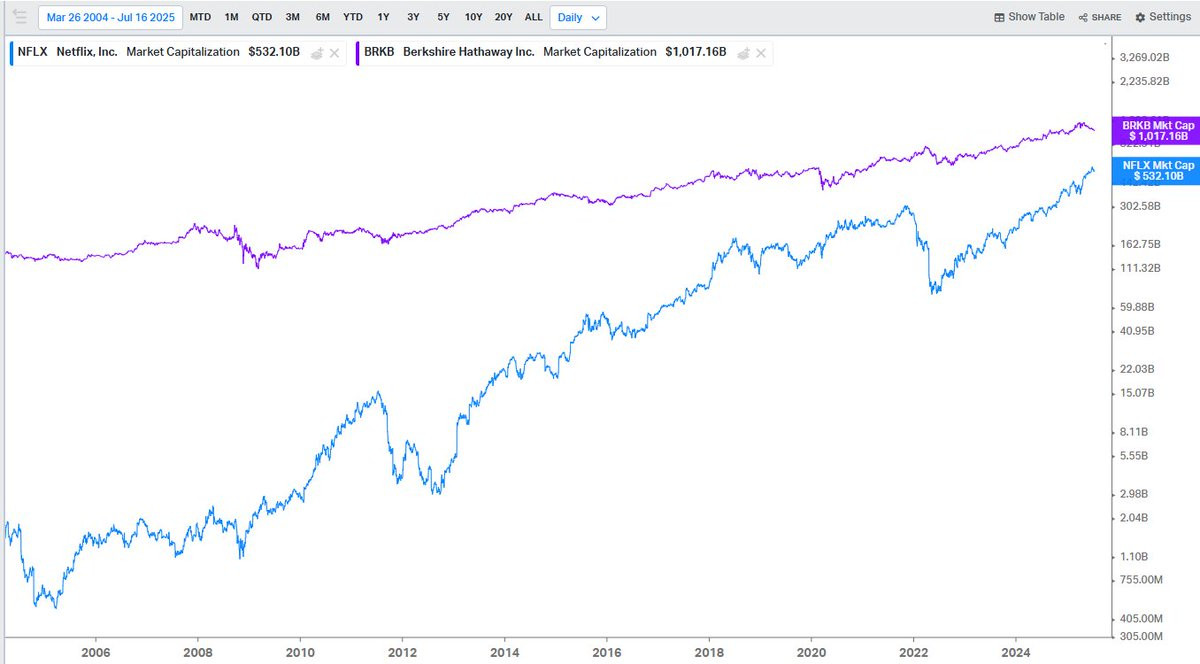The image size is (1200, 664).
Task: Select the 1M time range
Action: pos(232,17)
